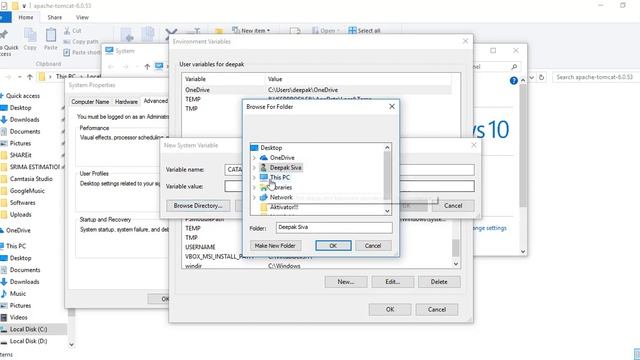Select Deepak Siva folder in tree

coord(285,168)
